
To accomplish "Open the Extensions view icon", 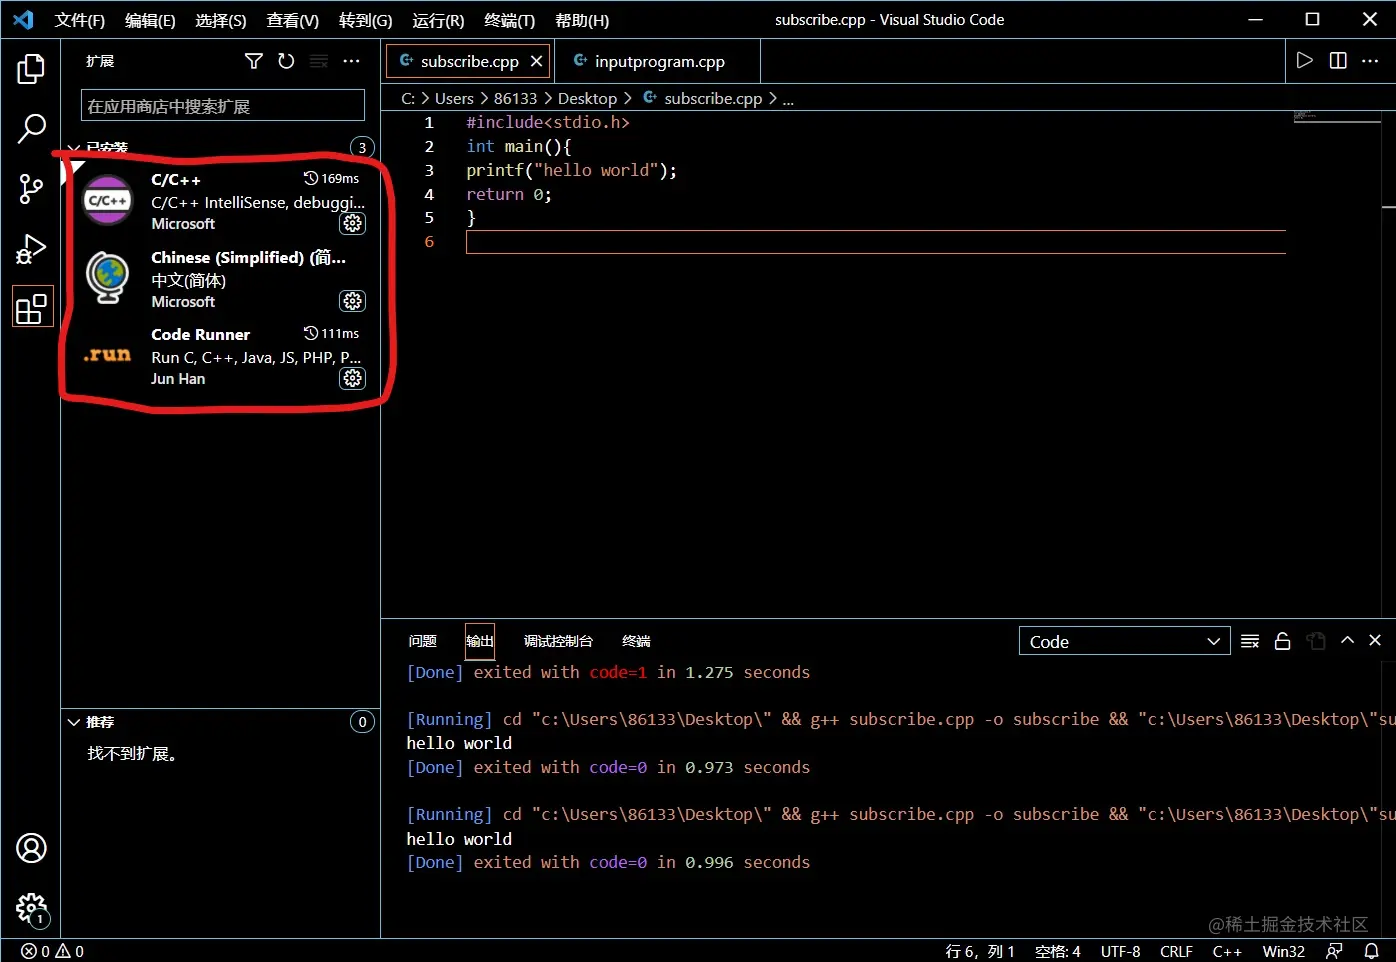I will pyautogui.click(x=31, y=308).
